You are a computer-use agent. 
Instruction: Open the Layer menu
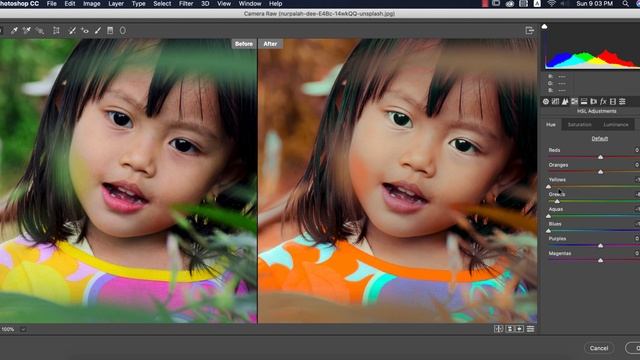pos(116,4)
